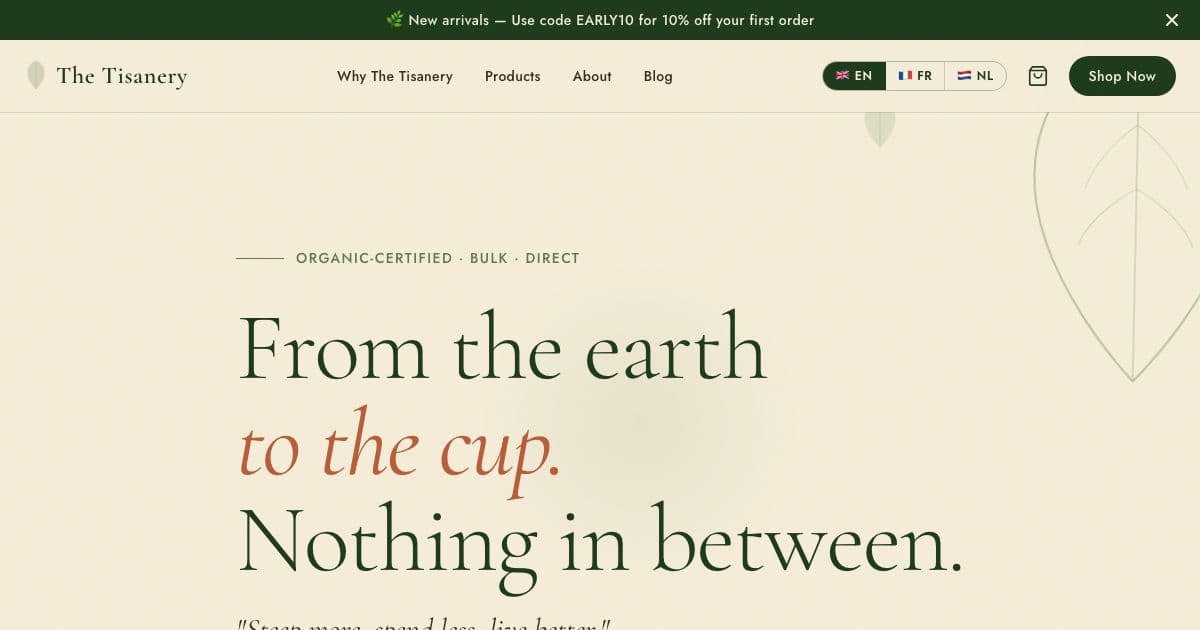
Task: Click the sprout emoji before New arrivals
Action: point(394,20)
